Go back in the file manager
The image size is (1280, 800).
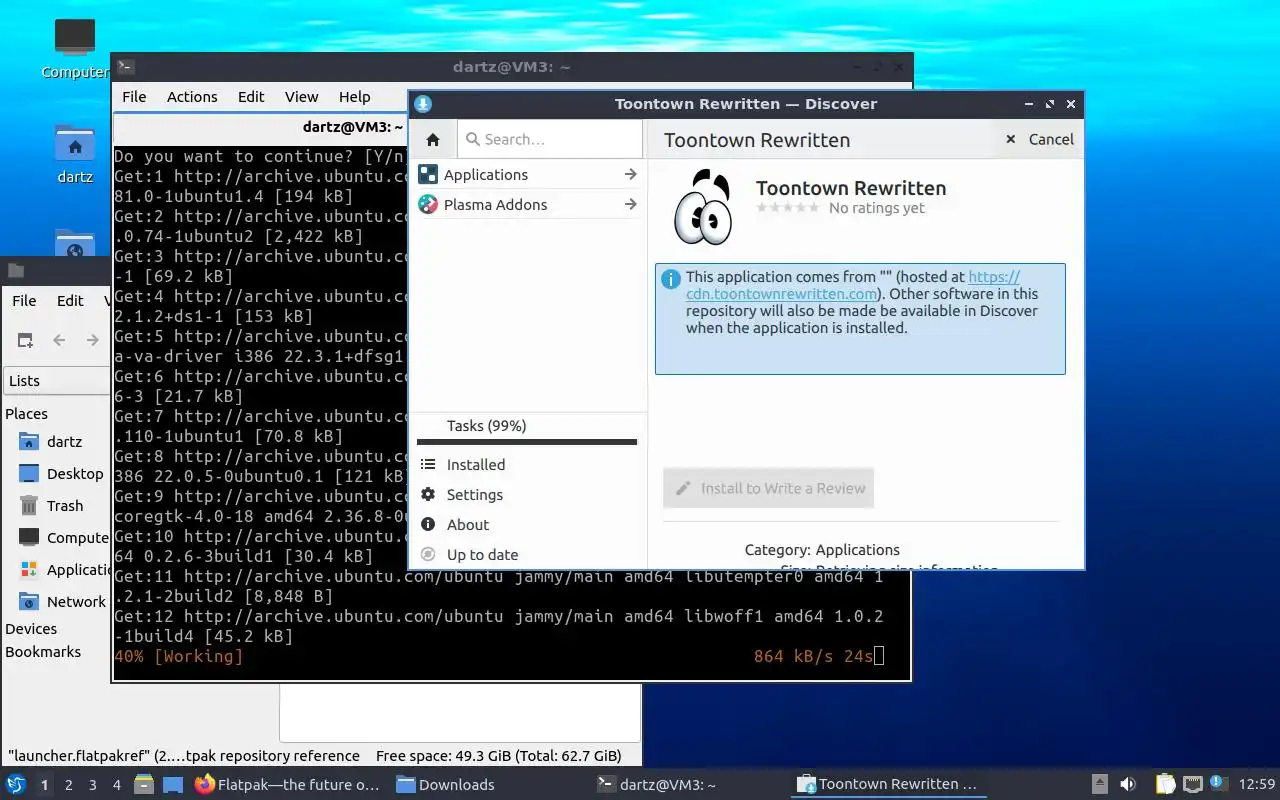[59, 340]
